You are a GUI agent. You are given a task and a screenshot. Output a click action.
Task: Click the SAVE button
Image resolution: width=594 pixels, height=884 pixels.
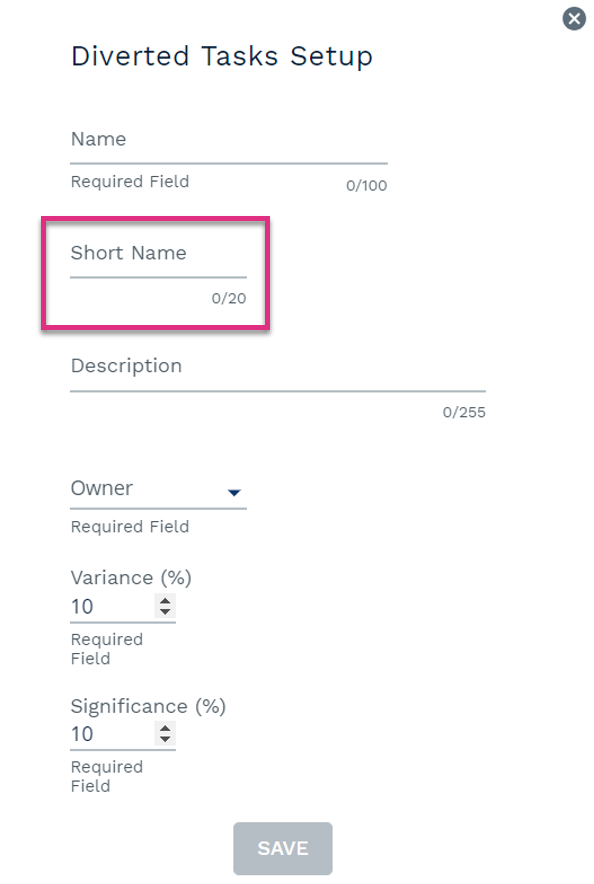[283, 848]
